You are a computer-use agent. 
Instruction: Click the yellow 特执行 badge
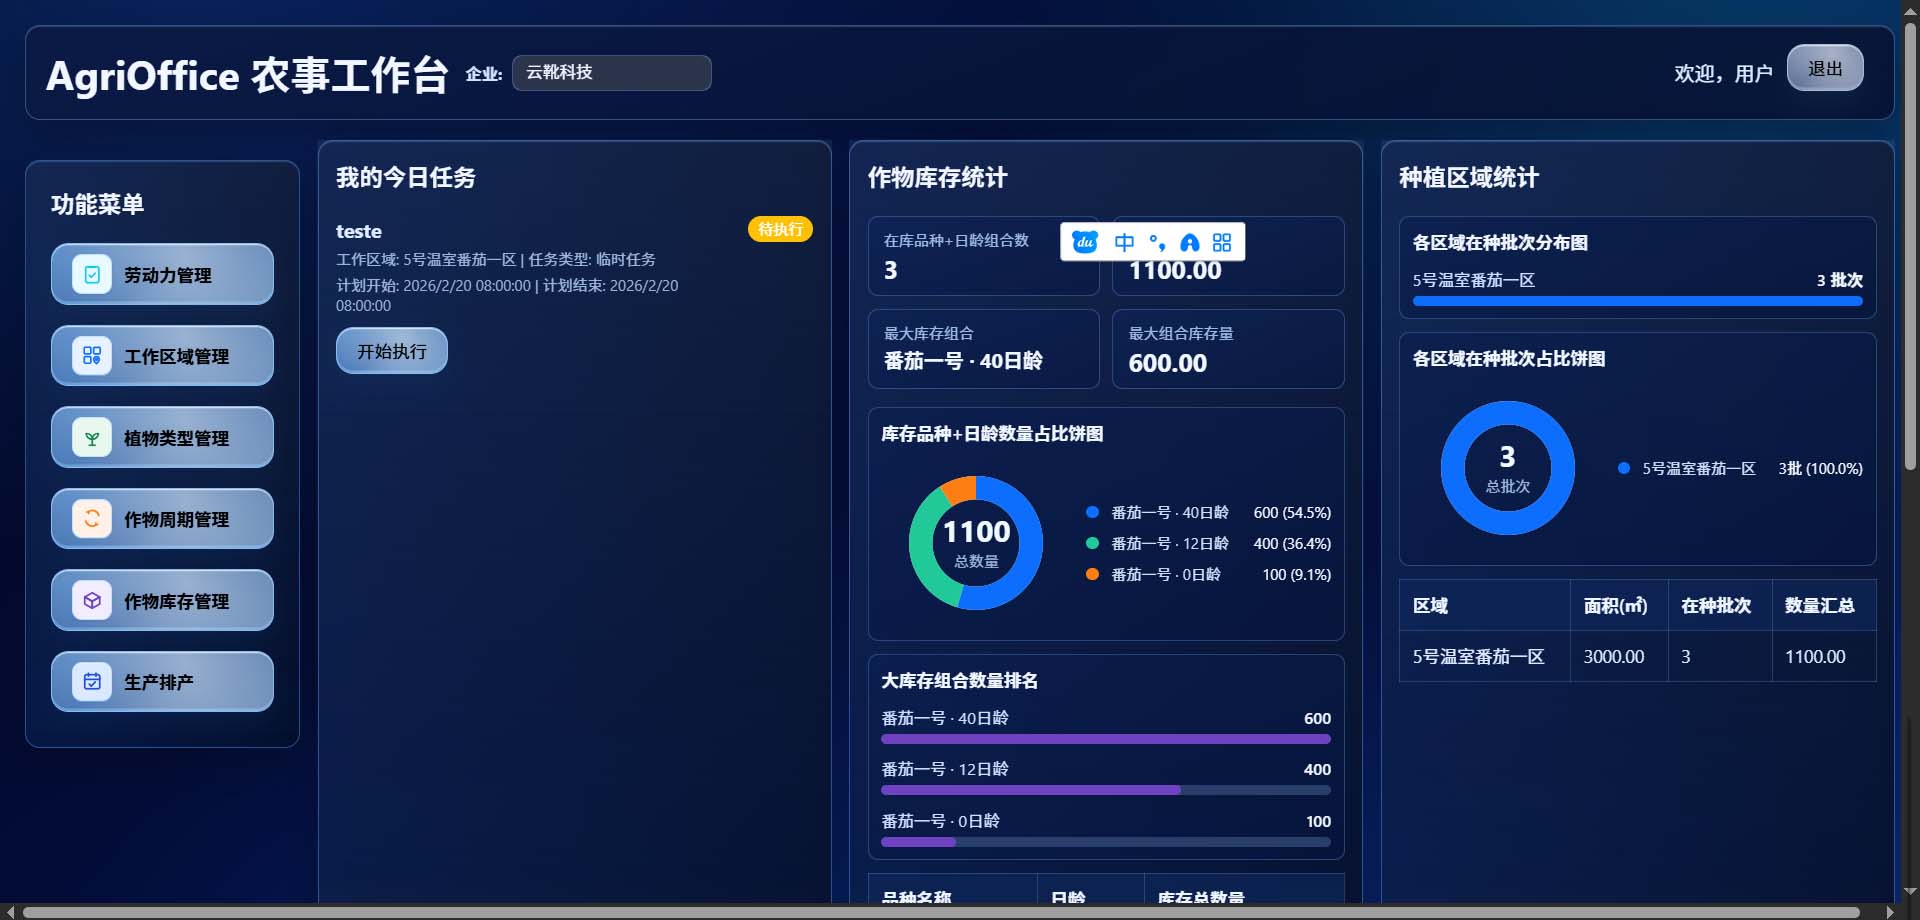coord(780,229)
